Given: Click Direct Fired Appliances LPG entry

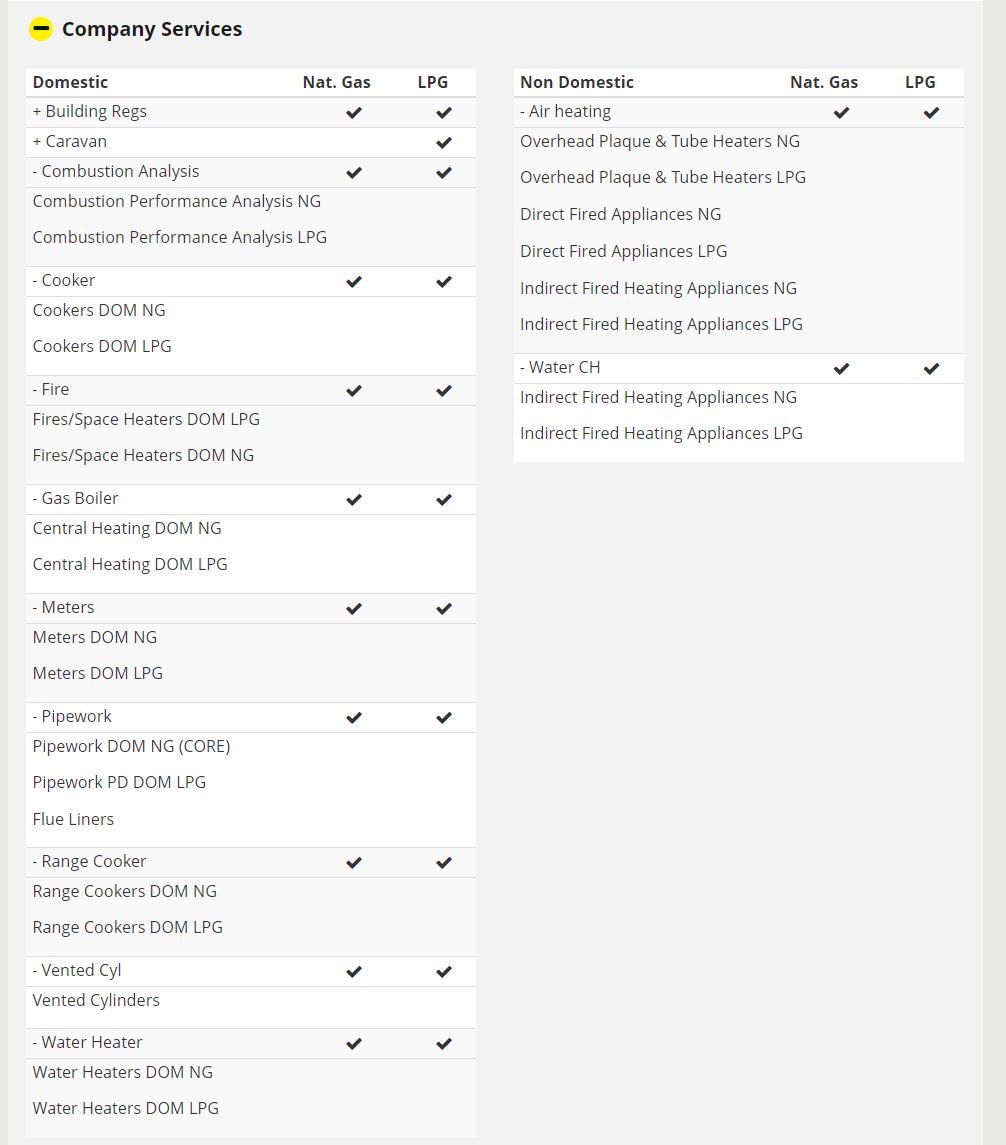Looking at the screenshot, I should [623, 252].
